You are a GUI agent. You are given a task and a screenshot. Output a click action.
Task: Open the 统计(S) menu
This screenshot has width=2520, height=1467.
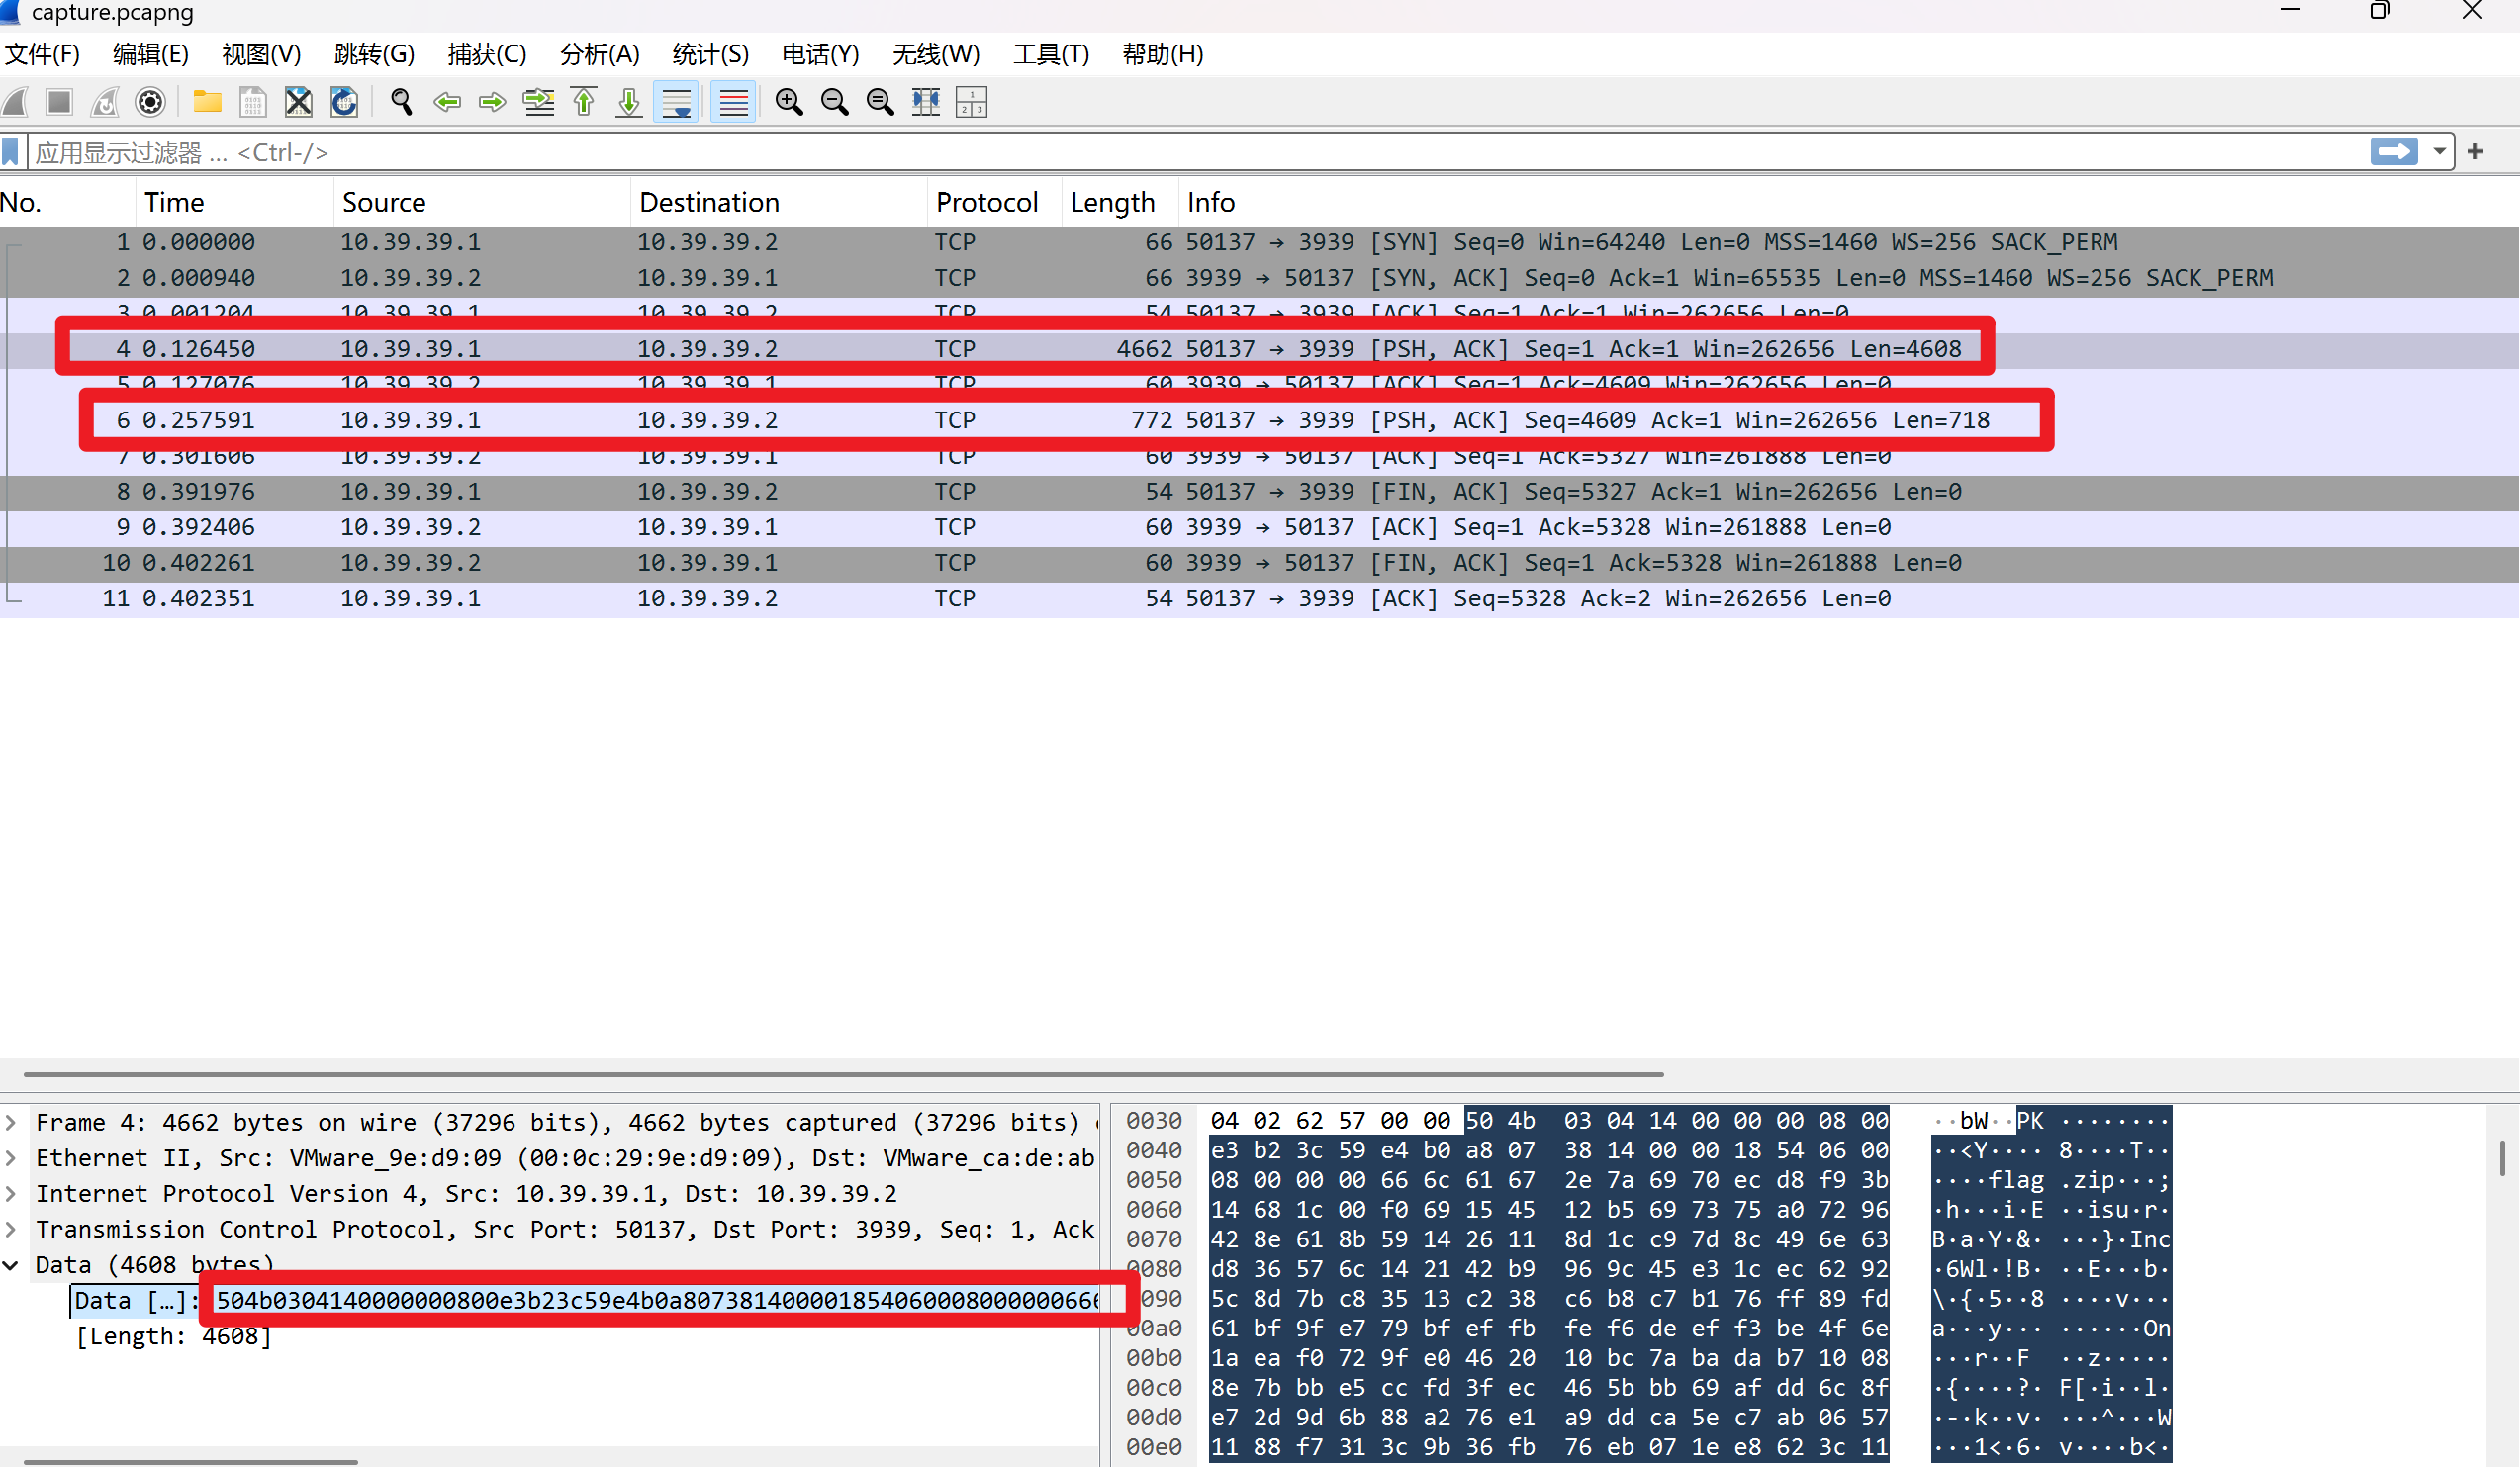click(710, 54)
